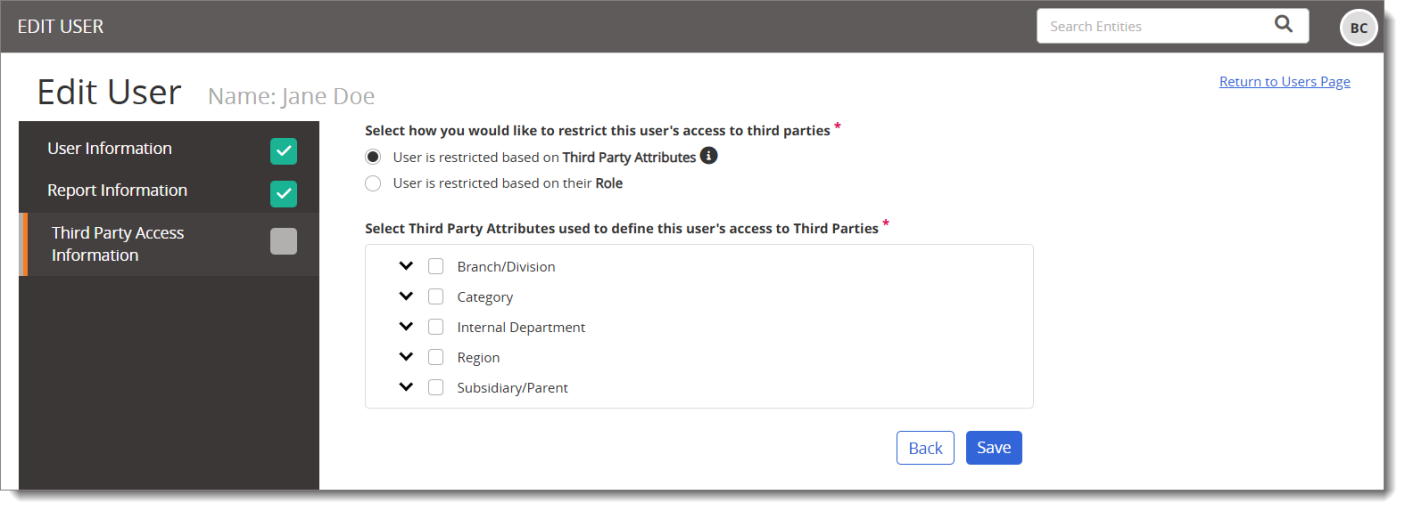Select restriction based on Third Party Attributes

point(373,157)
